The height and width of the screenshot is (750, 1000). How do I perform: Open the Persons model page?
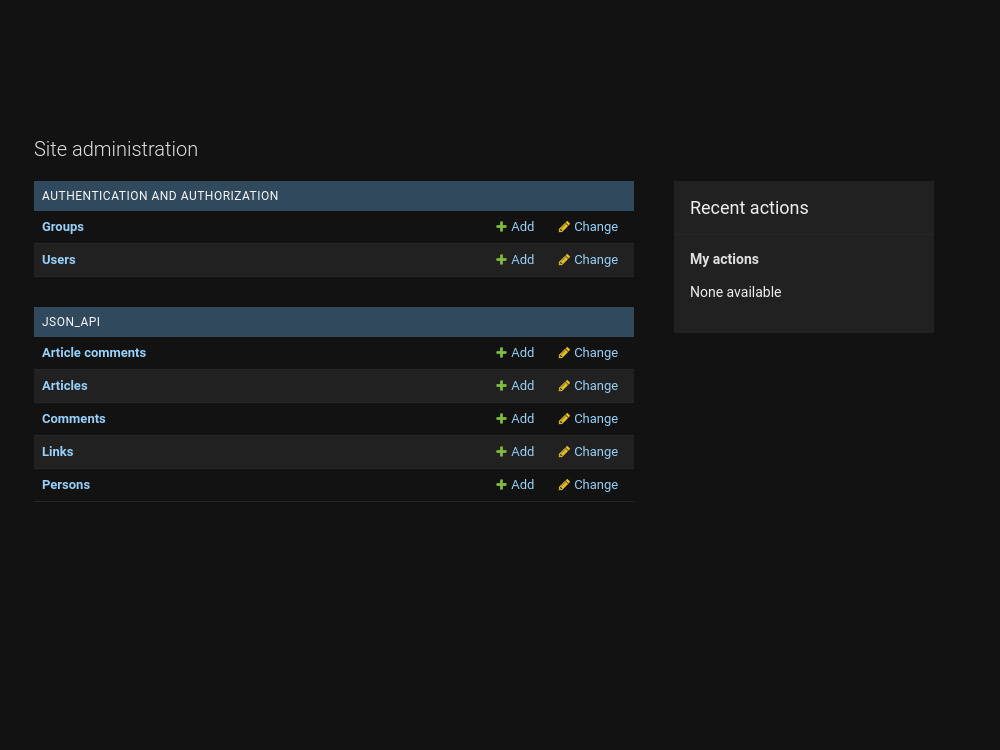pos(66,484)
